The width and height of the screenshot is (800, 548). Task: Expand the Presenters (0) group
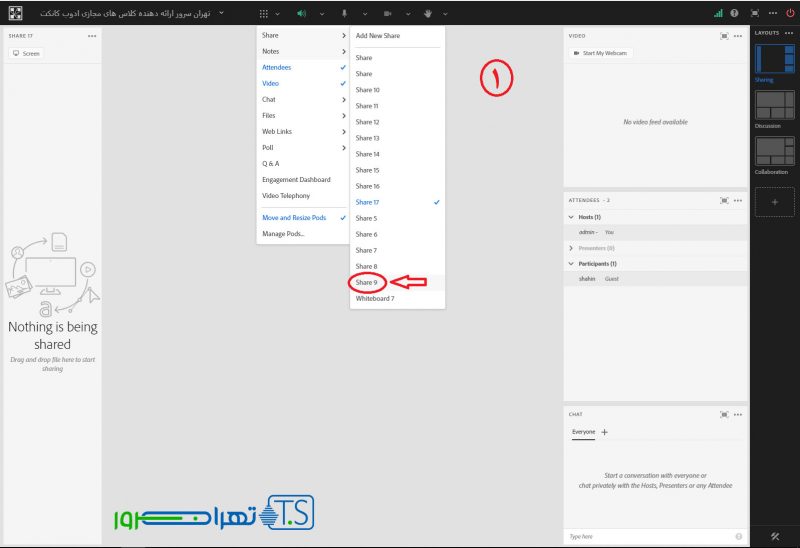pos(571,248)
